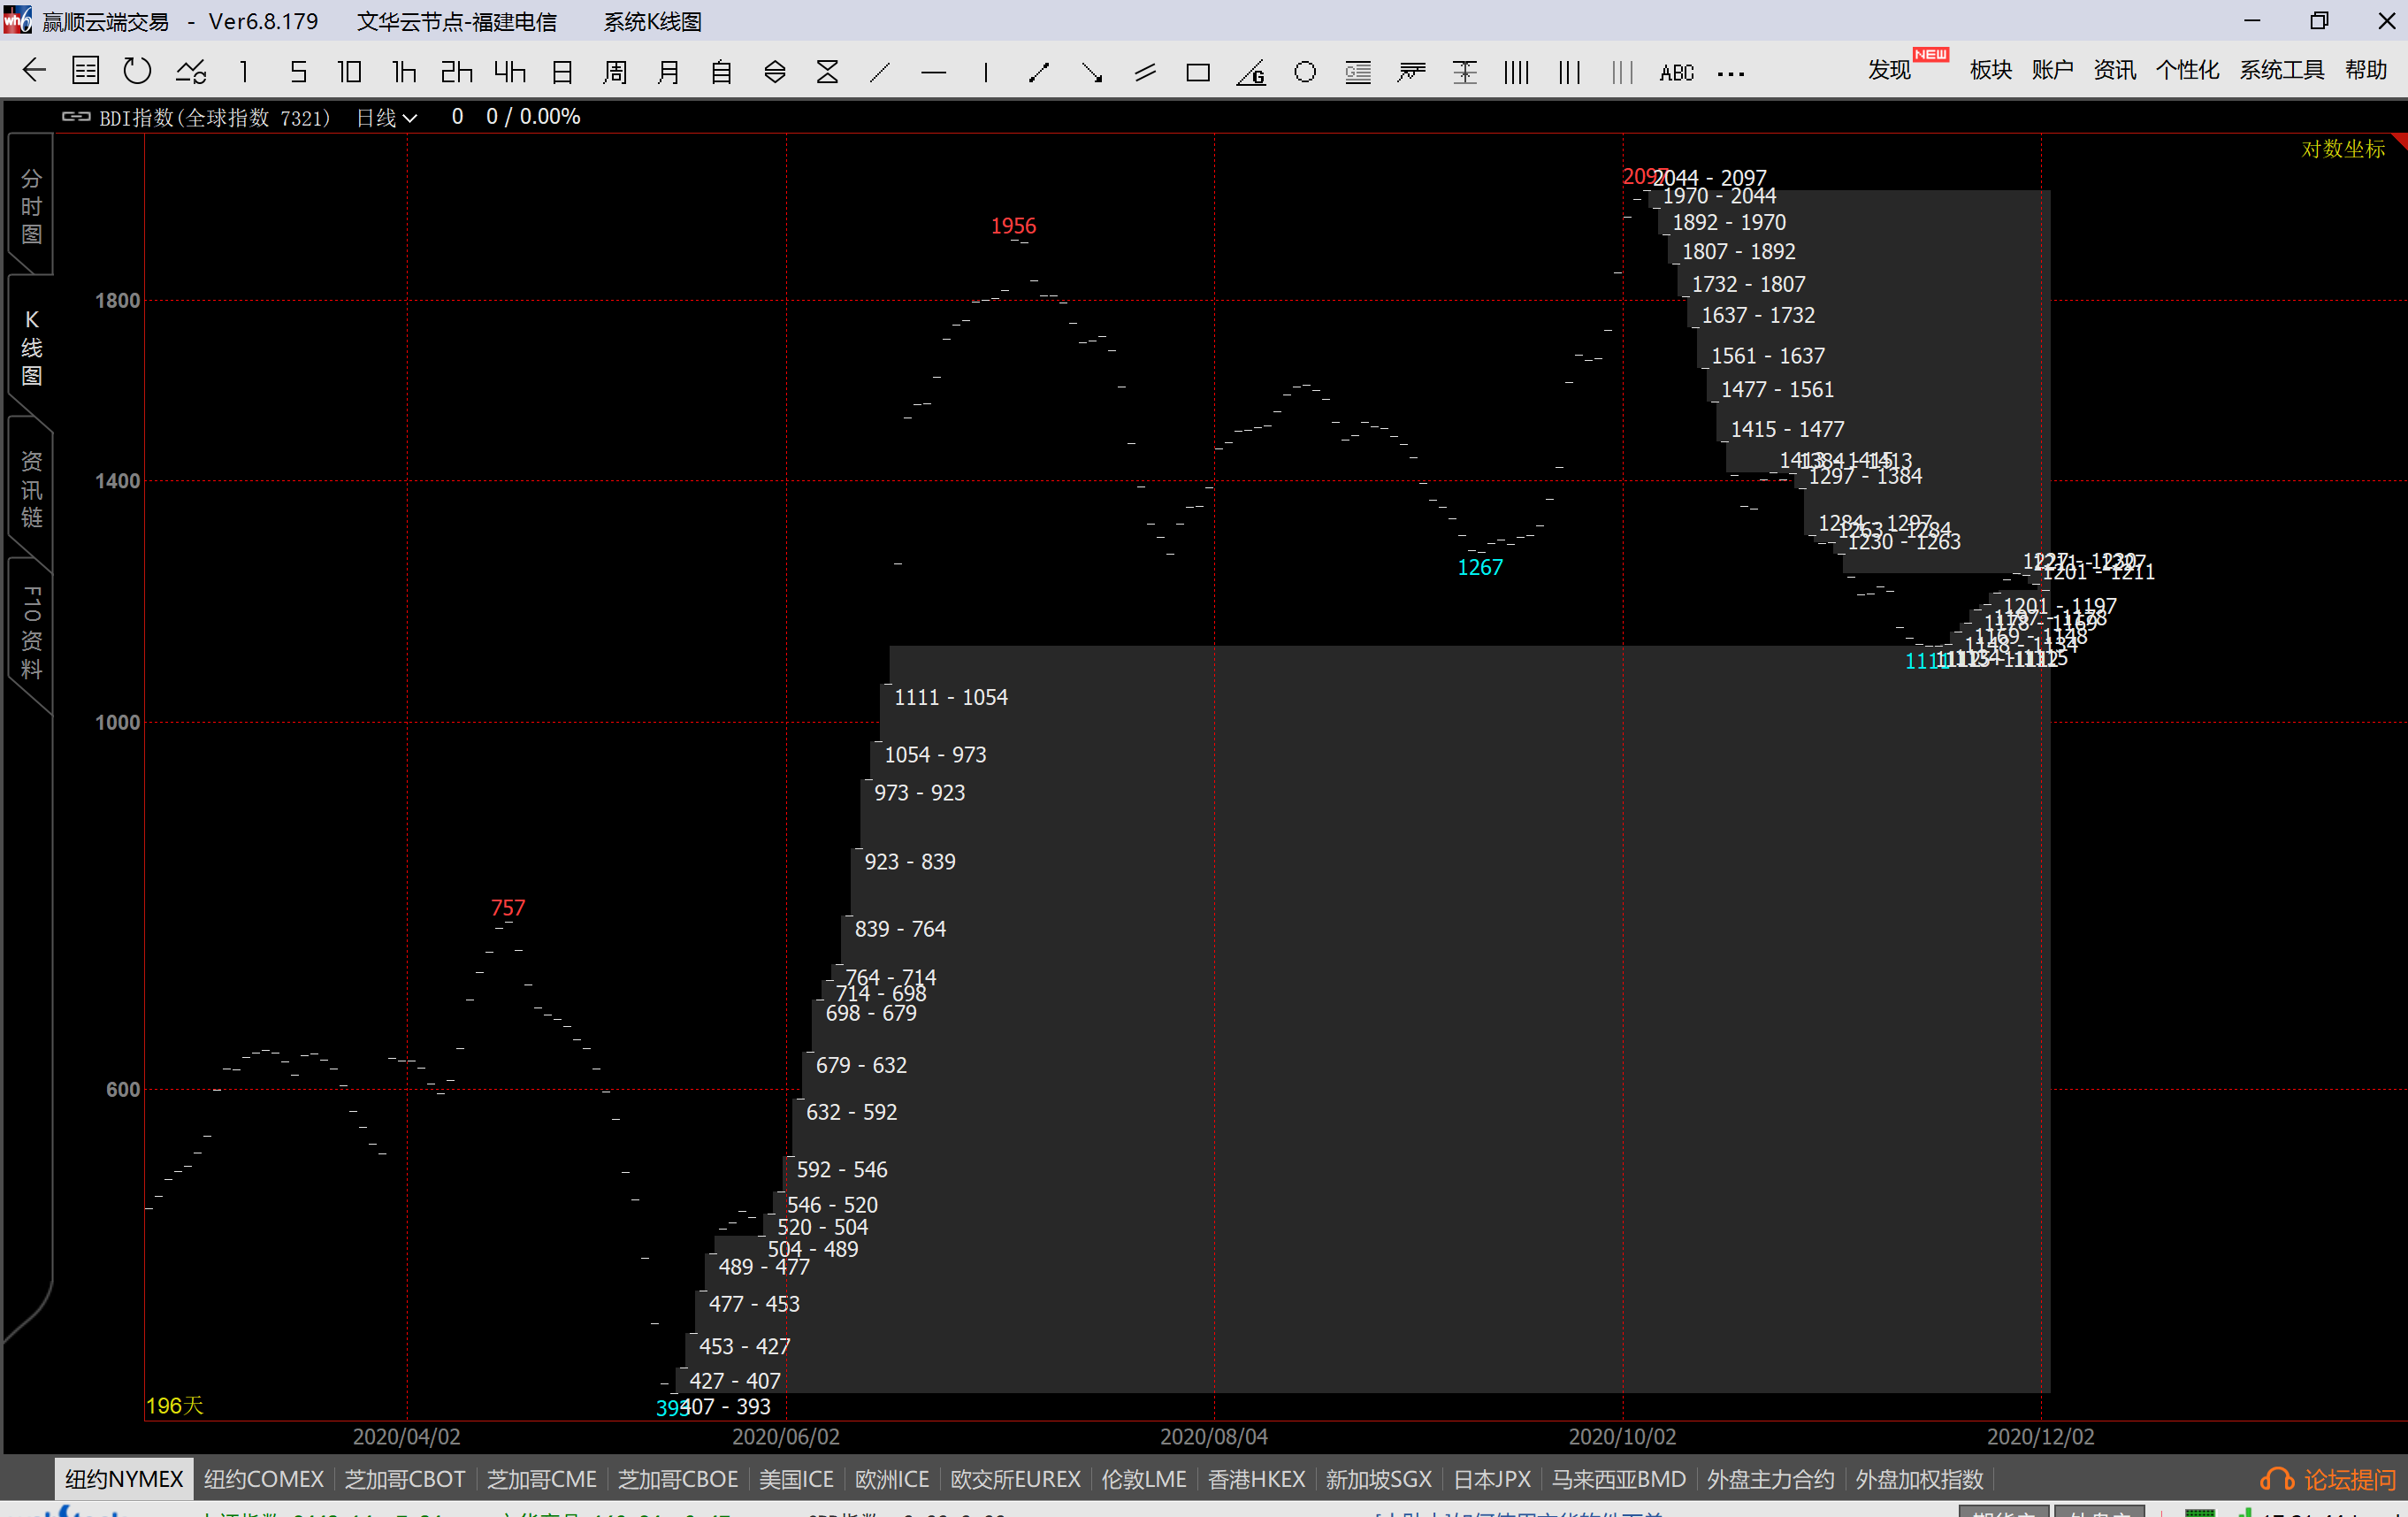Open the 发现 button
Screen dimensions: 2408x1517
click(x=1888, y=70)
